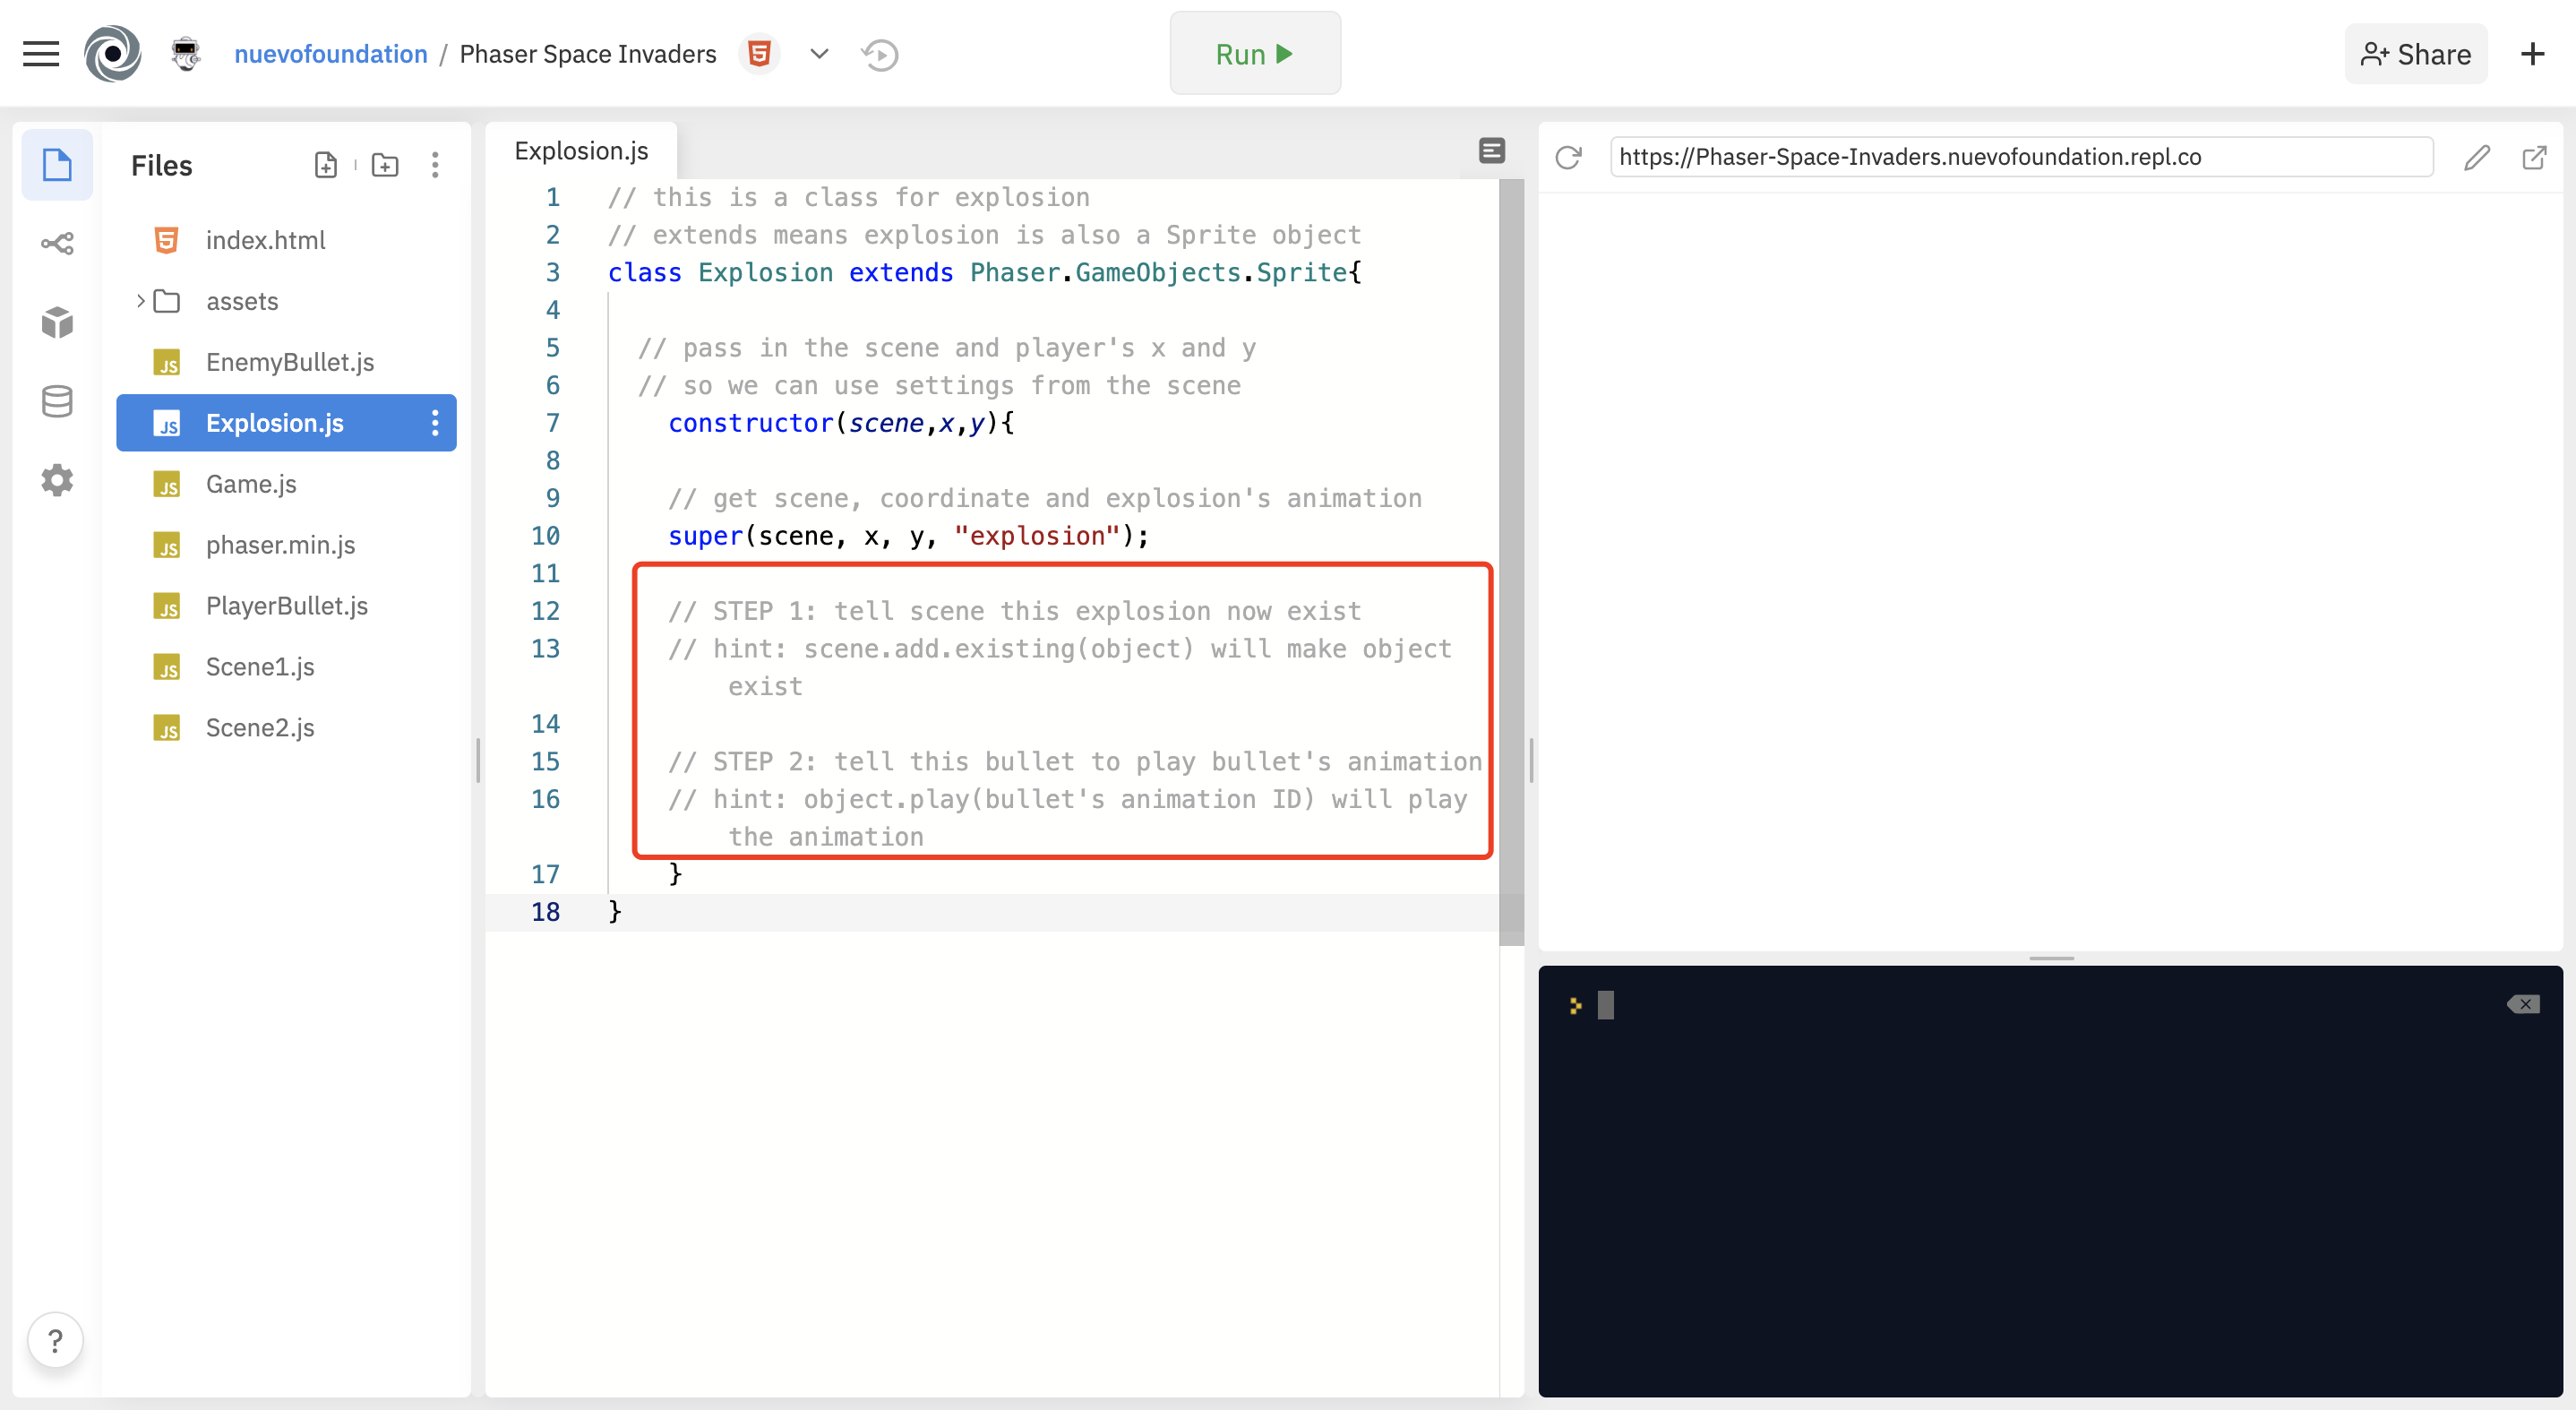The height and width of the screenshot is (1410, 2576).
Task: Click the nuevofoundation profile link
Action: coord(330,54)
